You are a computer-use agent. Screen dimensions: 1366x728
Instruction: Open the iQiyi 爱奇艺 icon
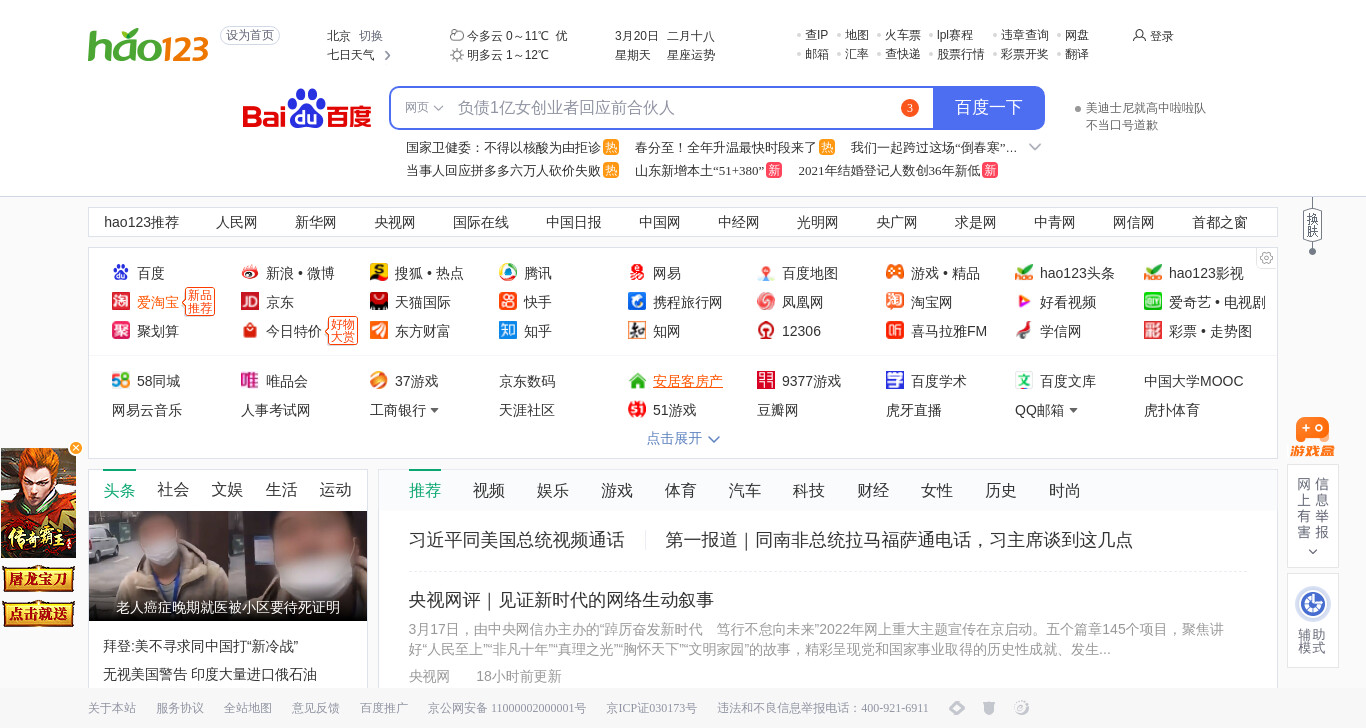pos(1153,302)
